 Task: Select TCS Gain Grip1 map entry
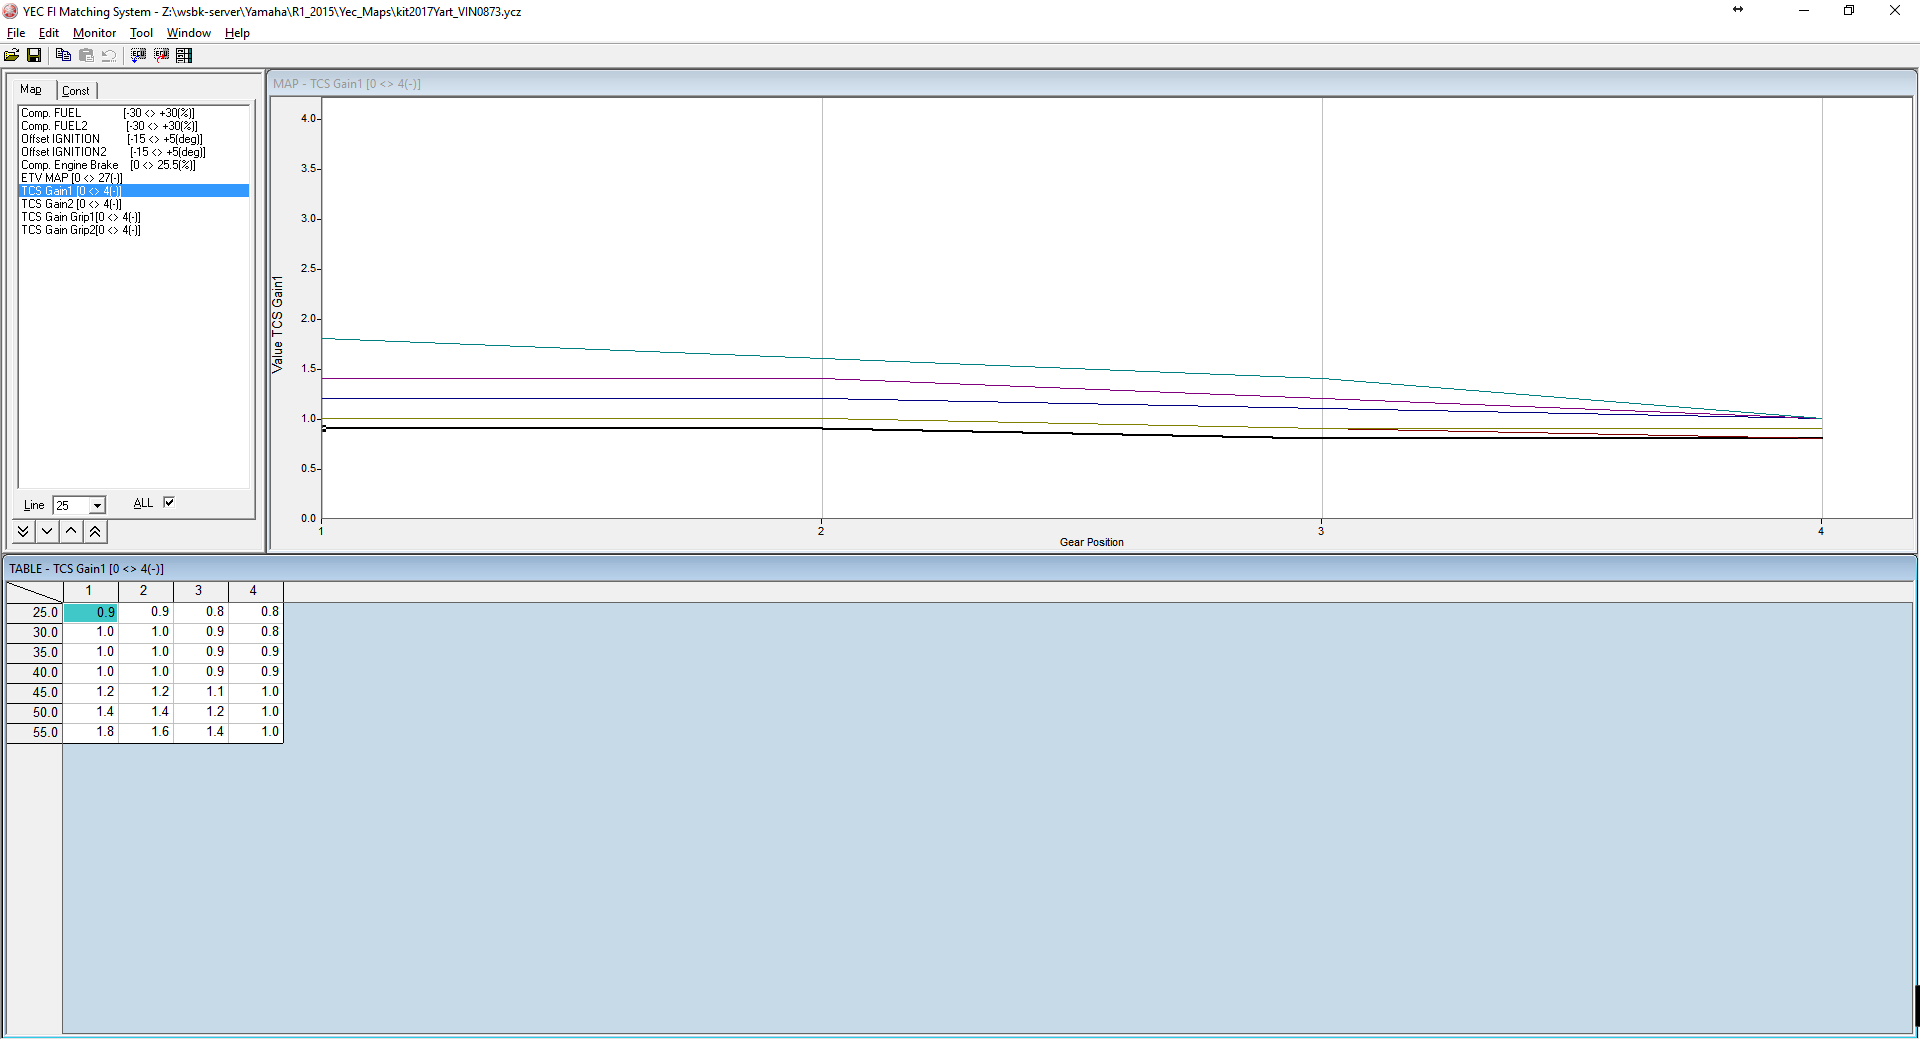point(81,217)
